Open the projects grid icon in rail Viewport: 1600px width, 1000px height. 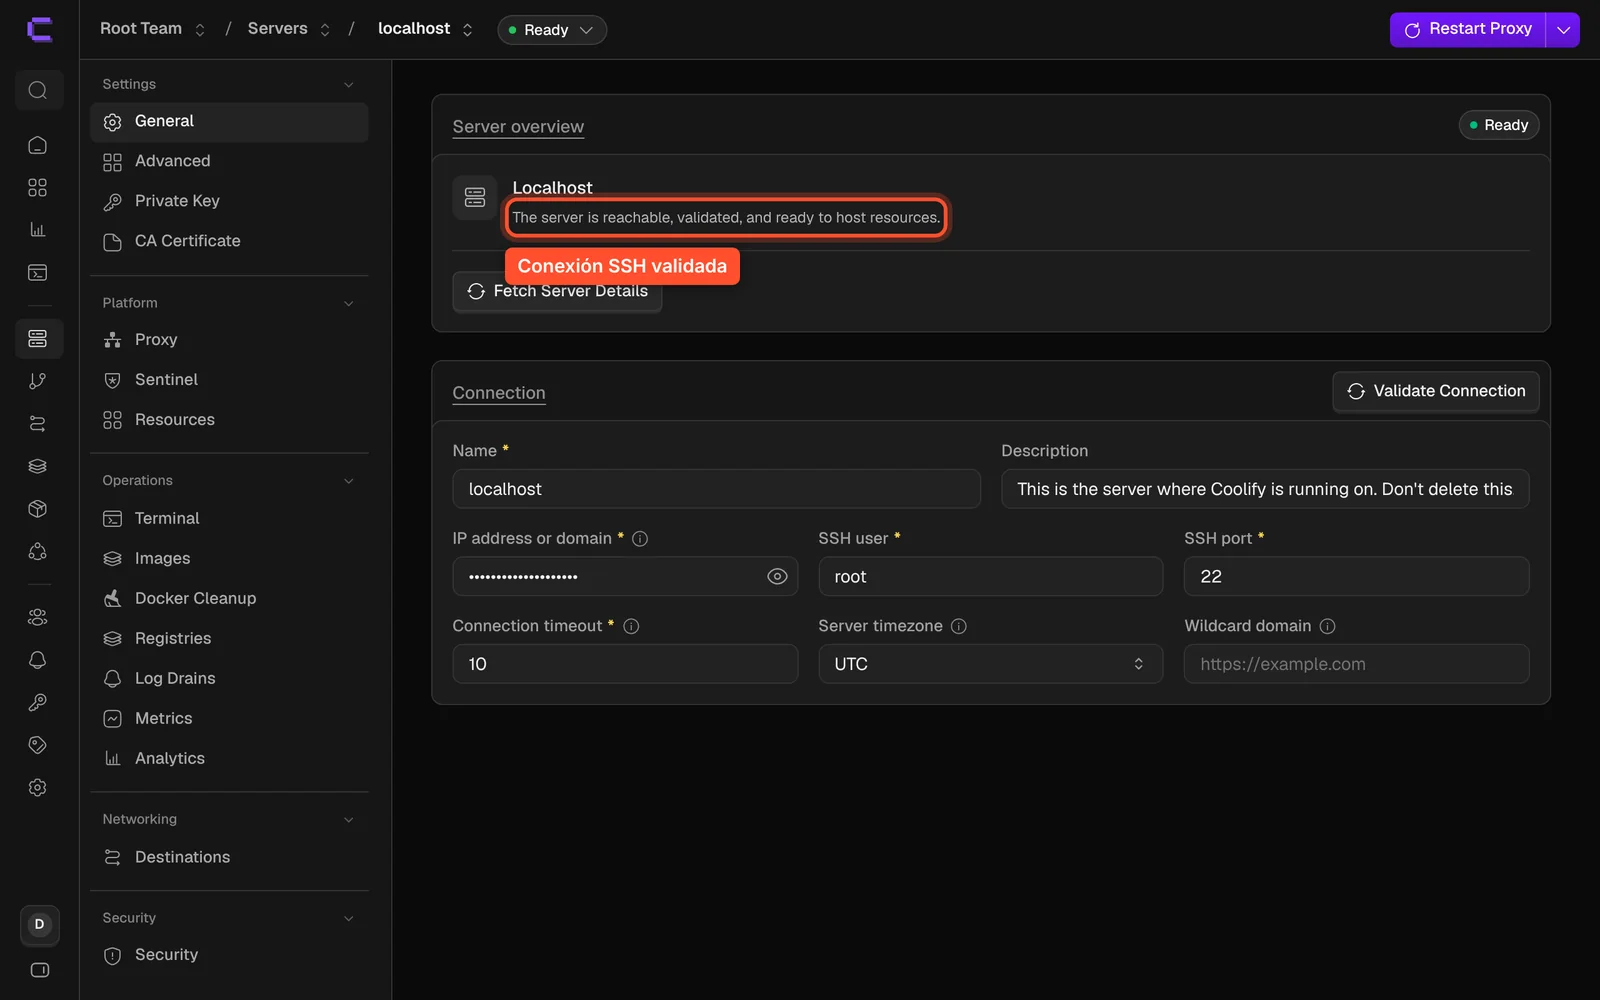[x=38, y=188]
